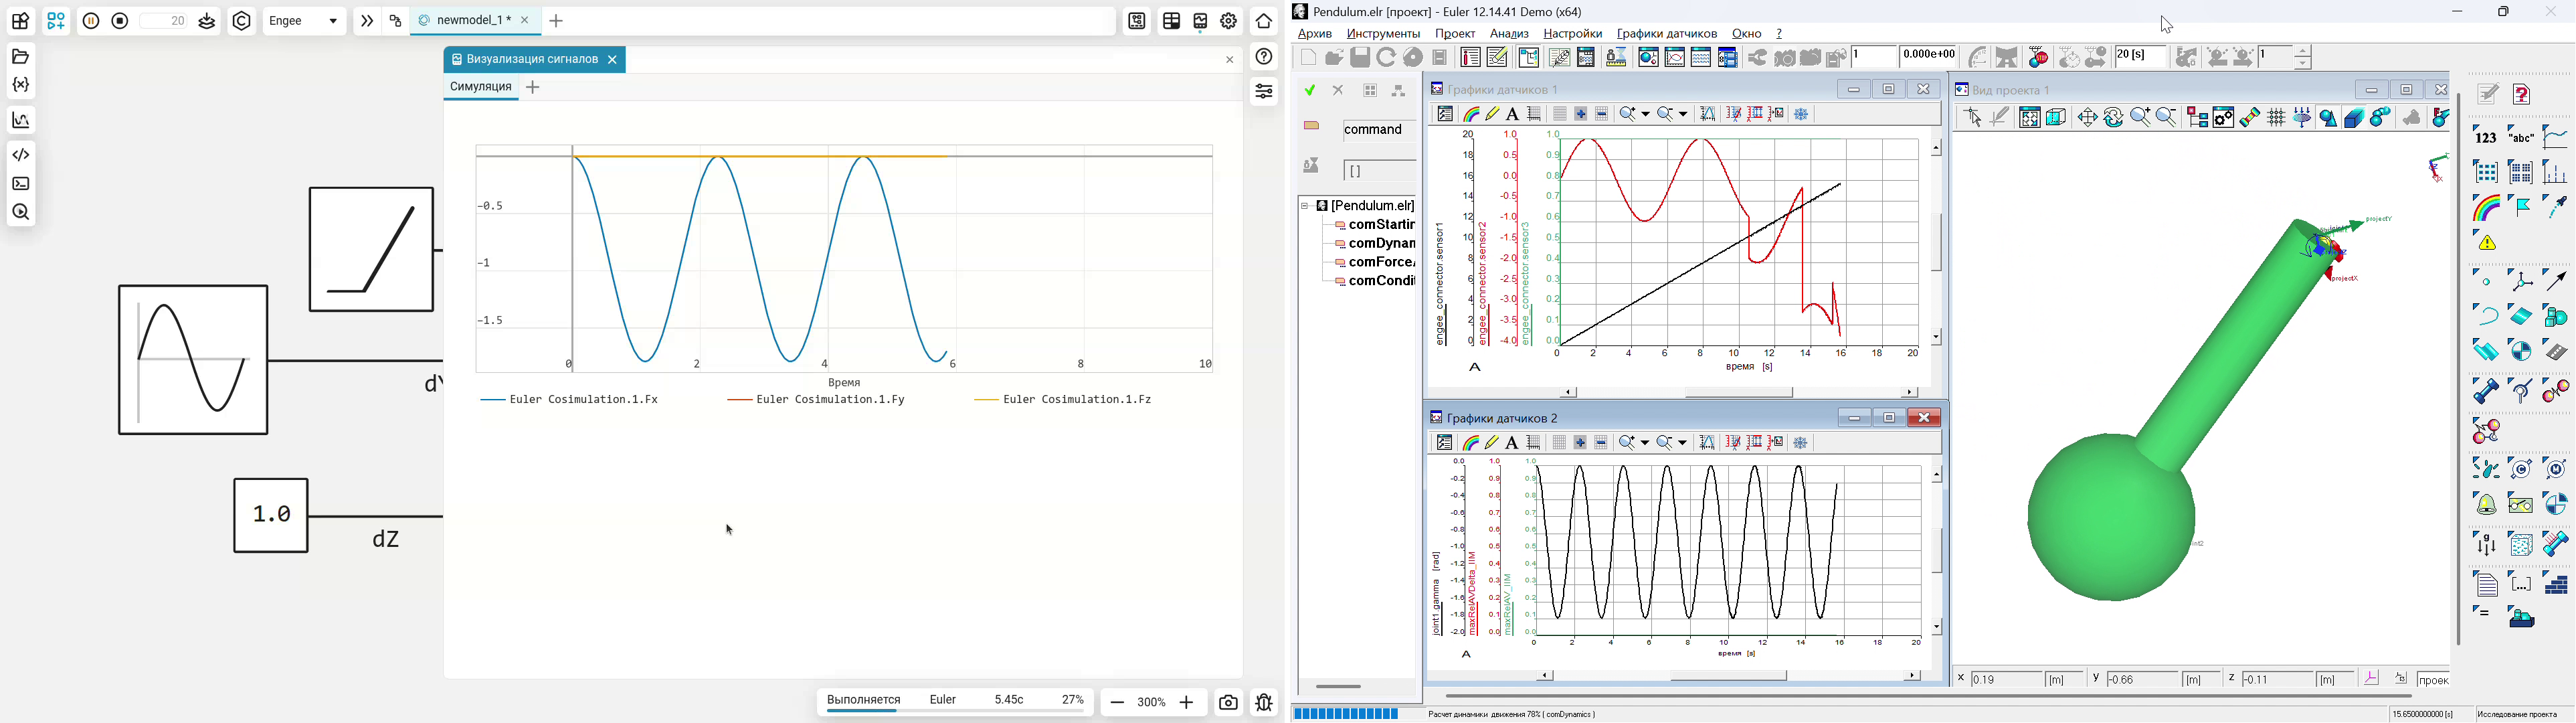This screenshot has width=2576, height=723.
Task: Toggle the grid display in Вид проекта 1
Action: (2276, 118)
